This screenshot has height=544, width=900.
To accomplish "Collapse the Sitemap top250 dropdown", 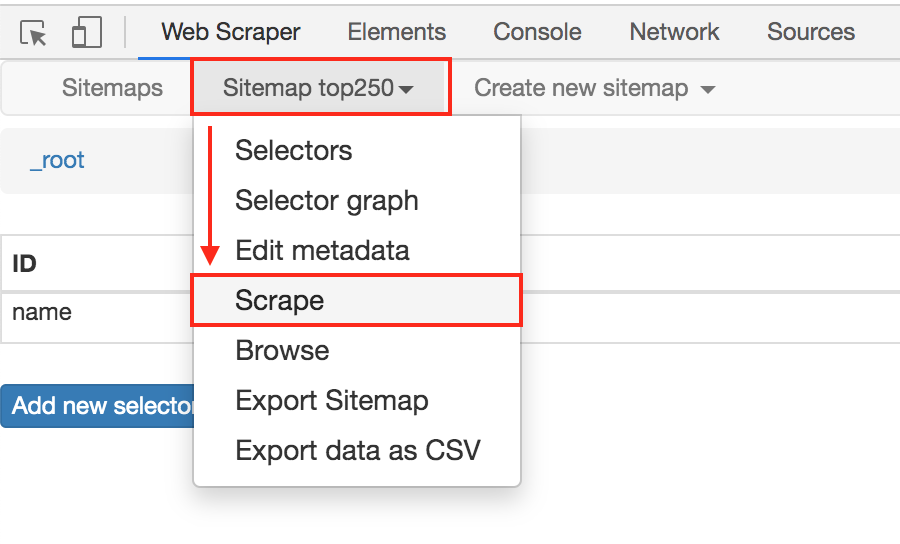I will pos(319,88).
